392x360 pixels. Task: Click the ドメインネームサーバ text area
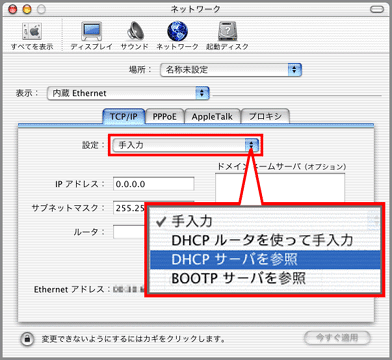pyautogui.click(x=280, y=188)
